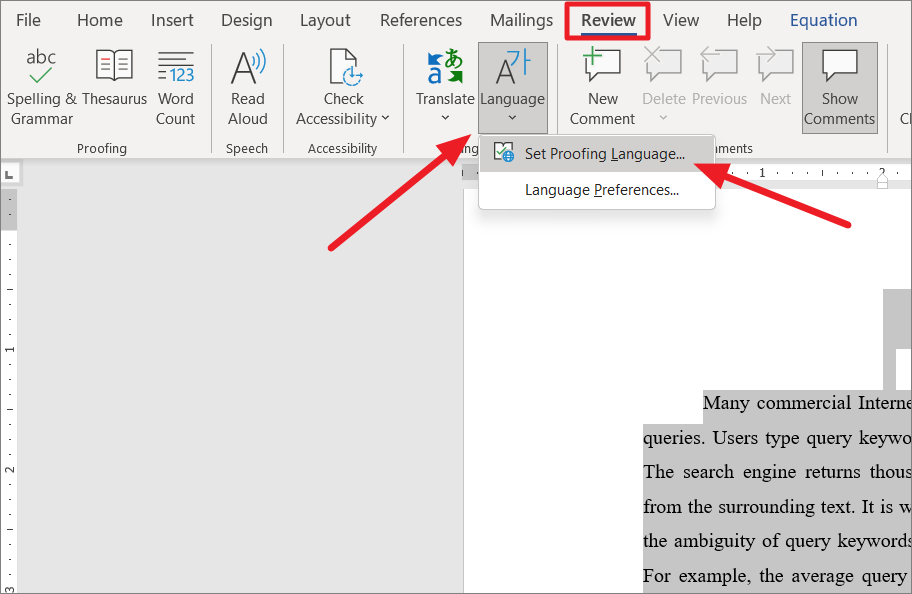Click the line starting "queries. Users type query"
Image resolution: width=912 pixels, height=594 pixels.
coord(776,438)
